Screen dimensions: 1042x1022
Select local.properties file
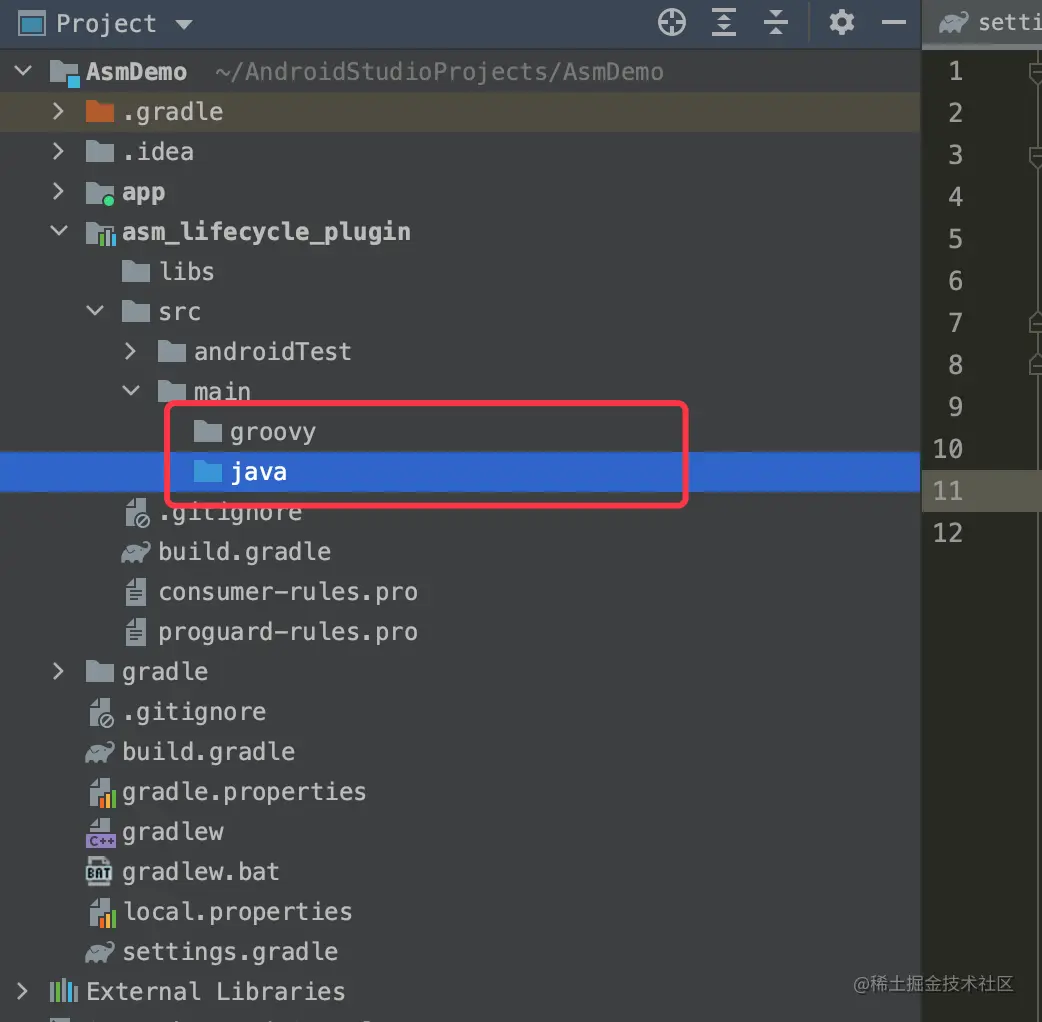pyautogui.click(x=460, y=911)
